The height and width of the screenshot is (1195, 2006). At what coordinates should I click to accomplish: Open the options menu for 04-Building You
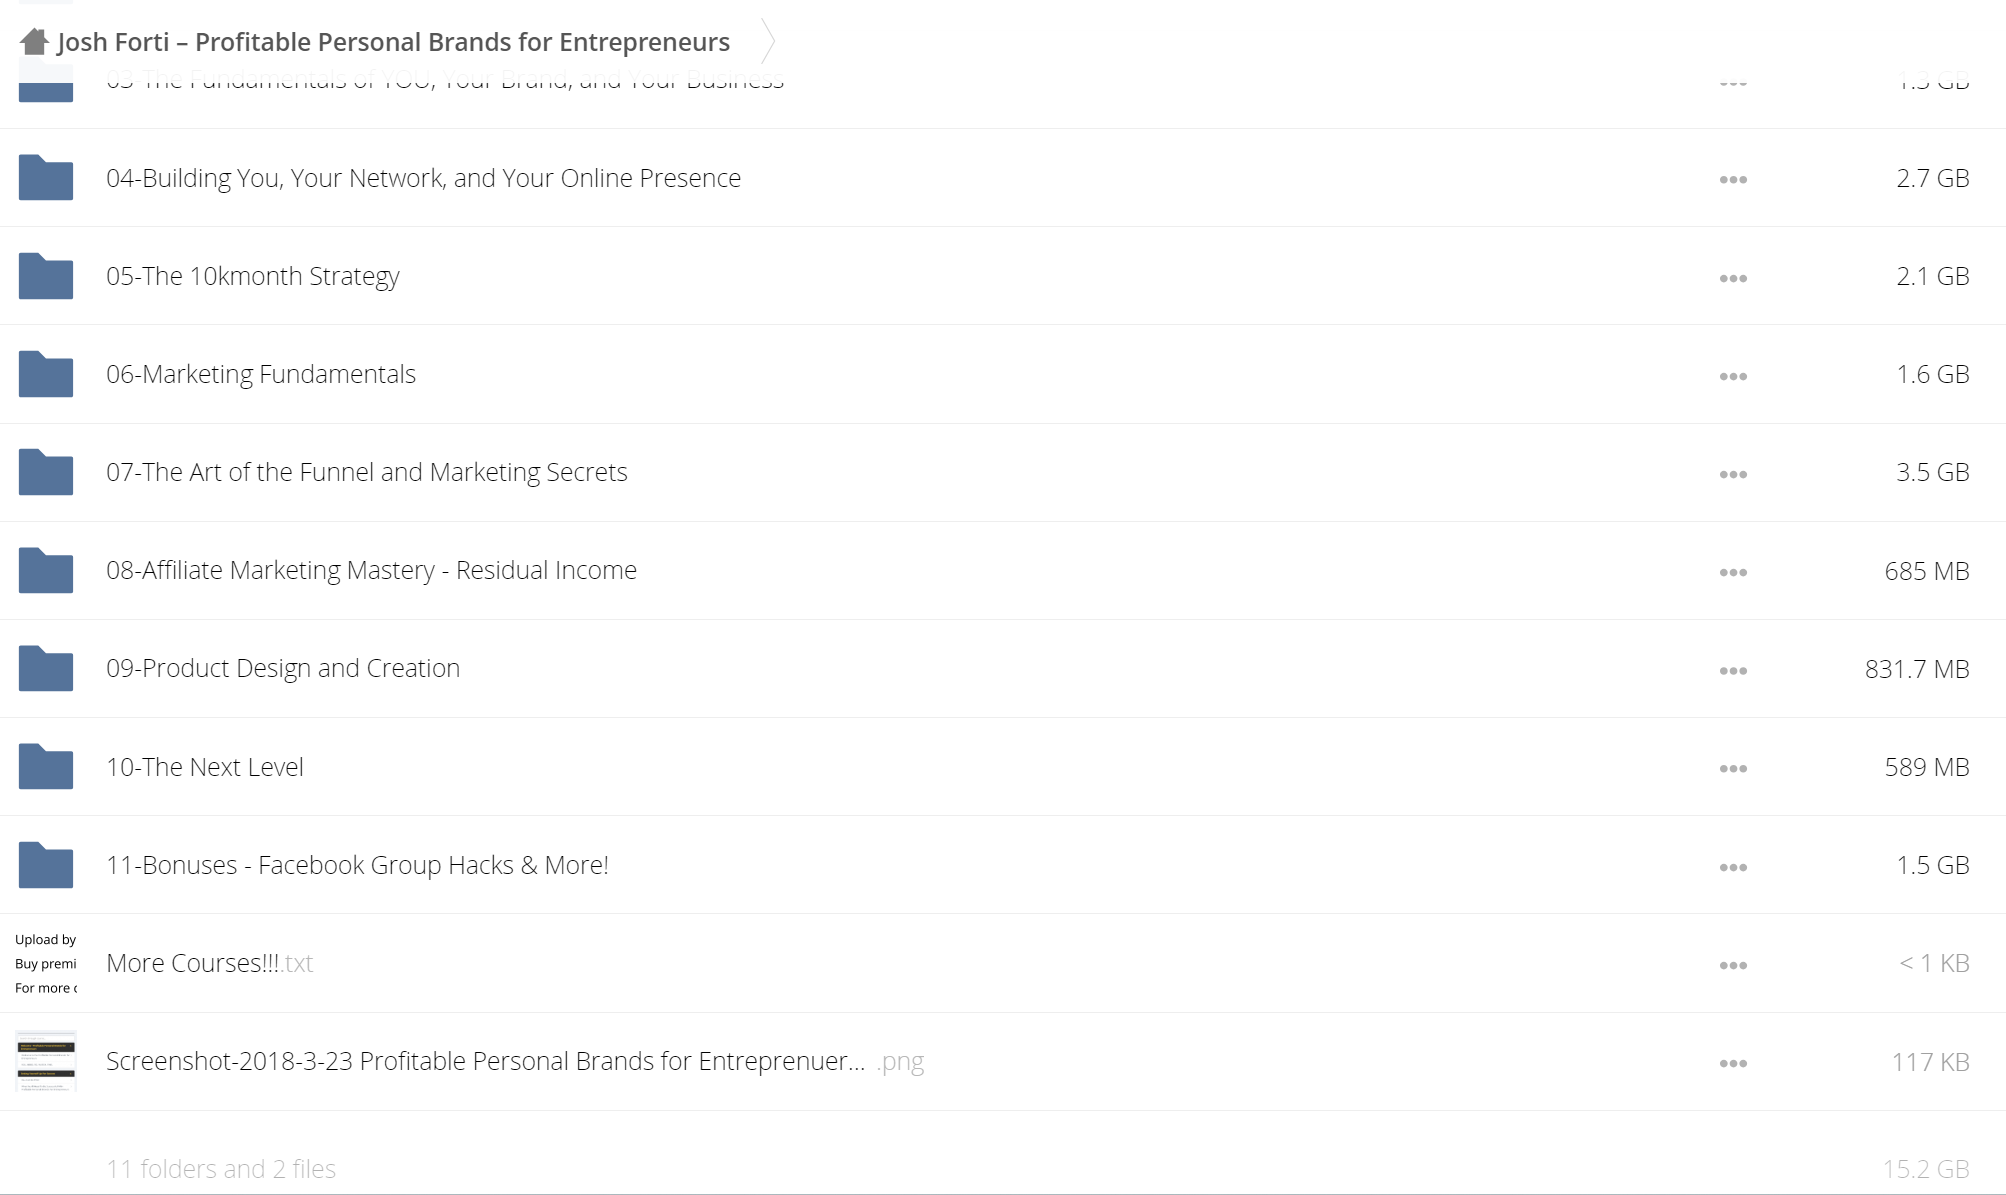[1733, 180]
